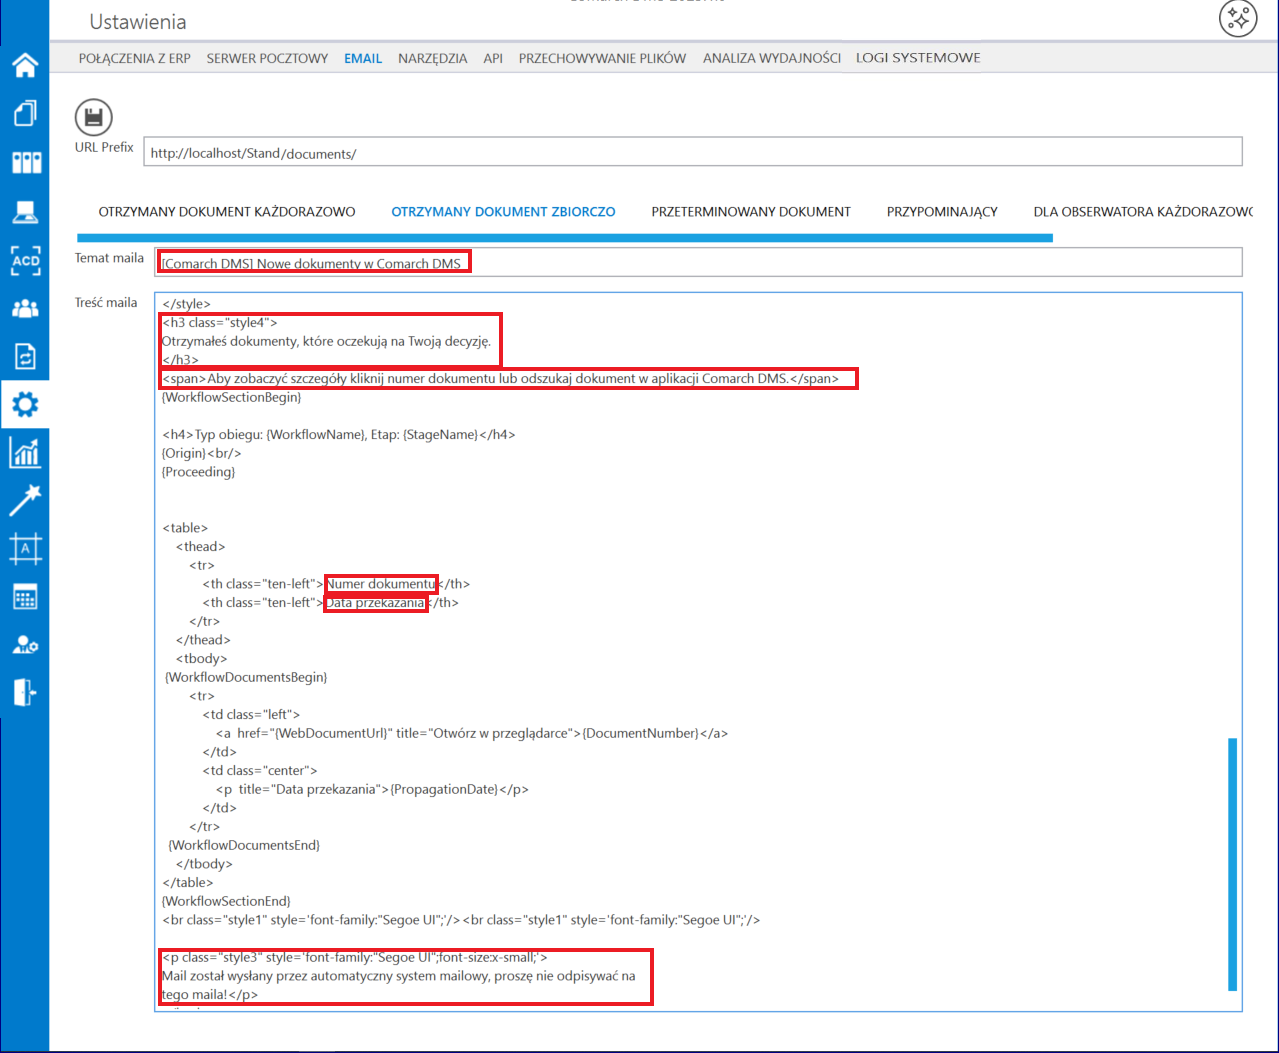Image resolution: width=1279 pixels, height=1053 pixels.
Task: Click the 'Data przekazania' table header text
Action: [375, 603]
